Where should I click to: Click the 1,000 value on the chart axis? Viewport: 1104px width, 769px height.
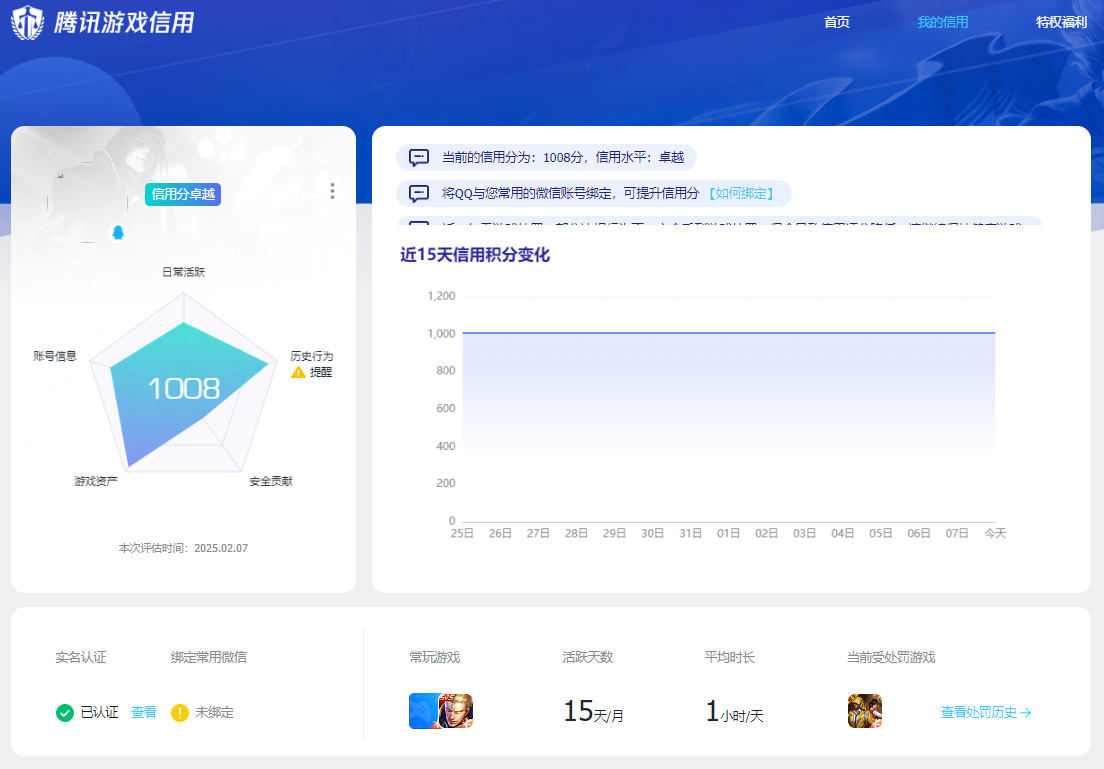(441, 333)
